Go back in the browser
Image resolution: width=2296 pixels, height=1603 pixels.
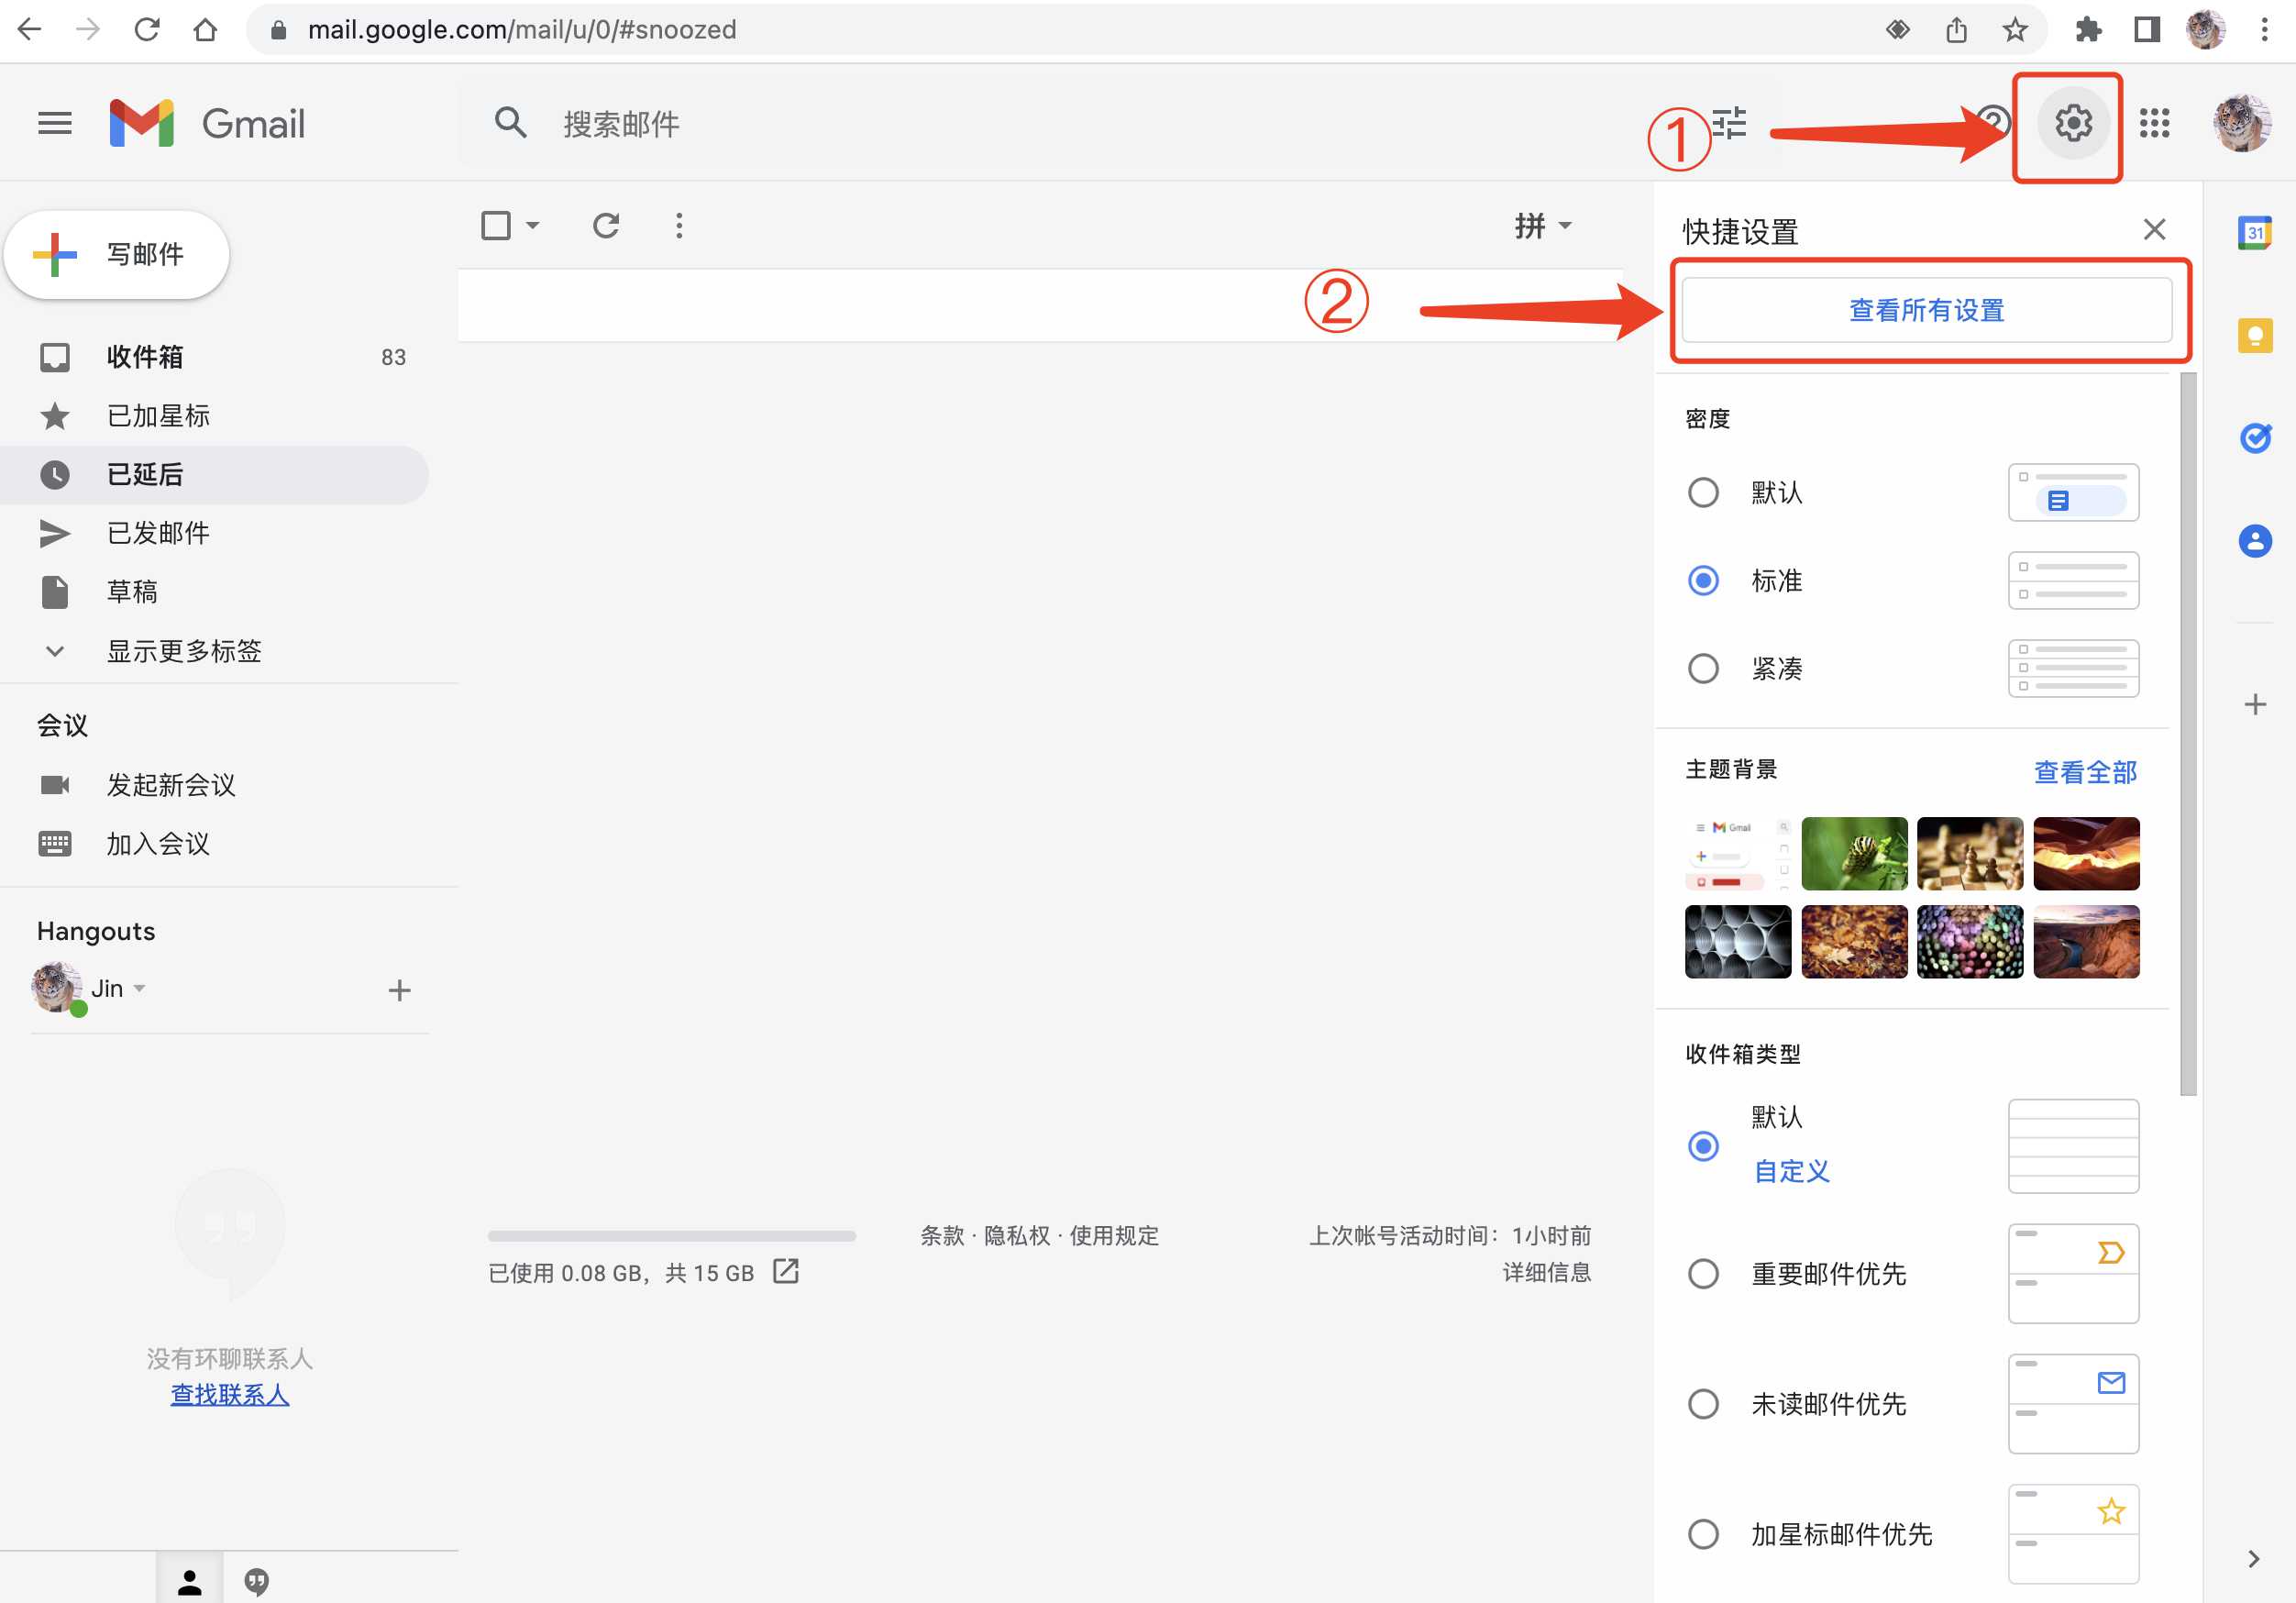pos(30,30)
